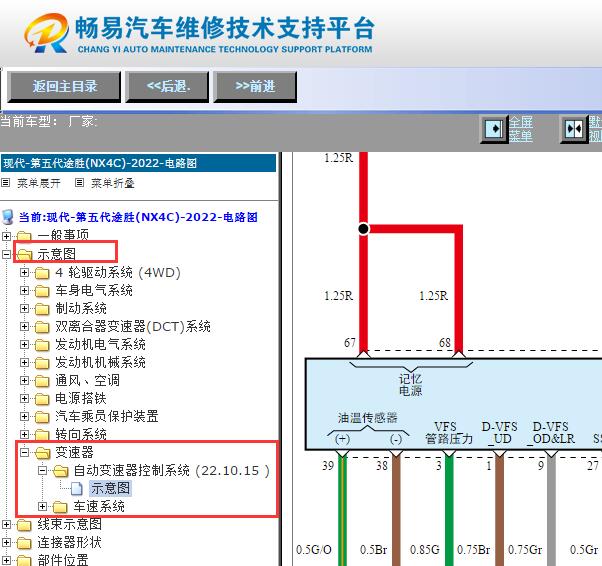Click the open folder icon of 自动变速器控制系统
Screen dimensions: 602x566
61,471
